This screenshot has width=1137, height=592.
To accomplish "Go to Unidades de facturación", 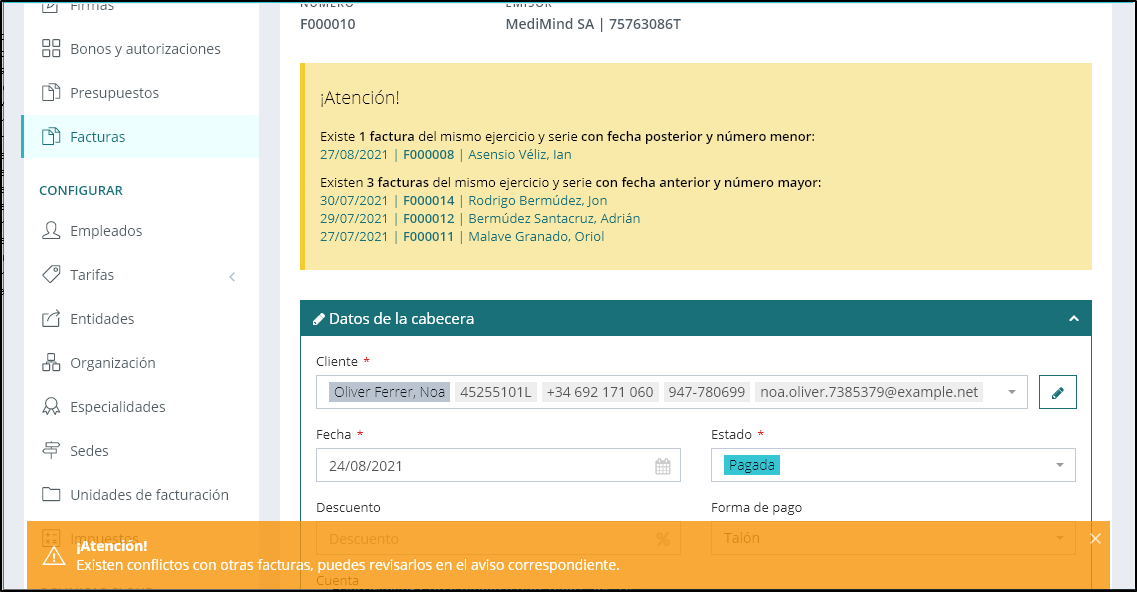I will (x=149, y=495).
